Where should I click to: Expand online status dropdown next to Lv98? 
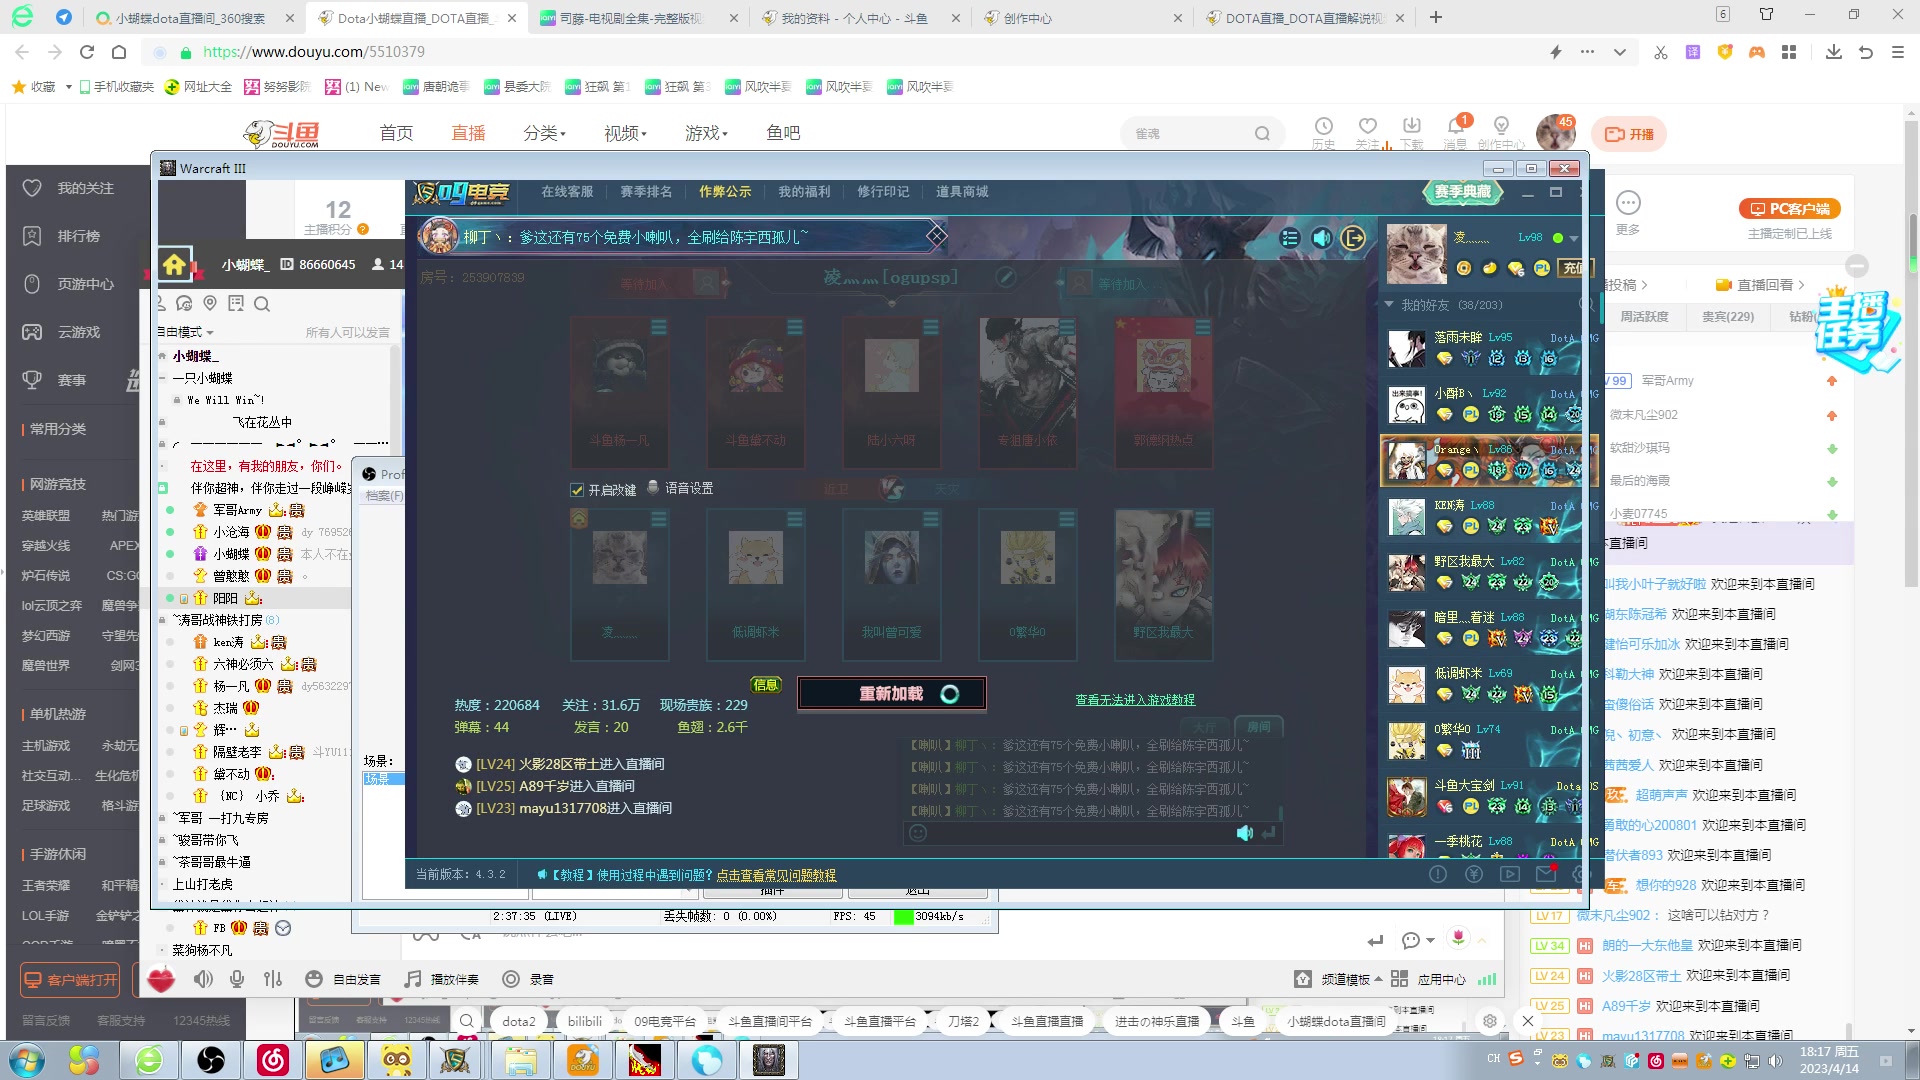click(x=1573, y=238)
